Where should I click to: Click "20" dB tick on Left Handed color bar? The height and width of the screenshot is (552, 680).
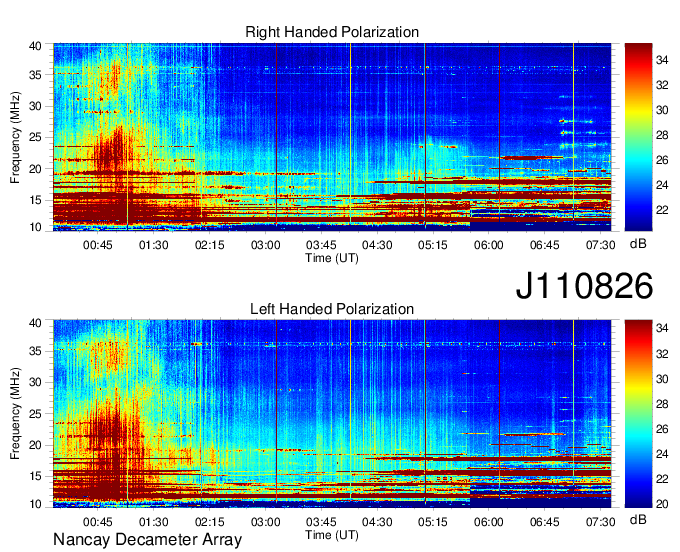click(x=662, y=504)
